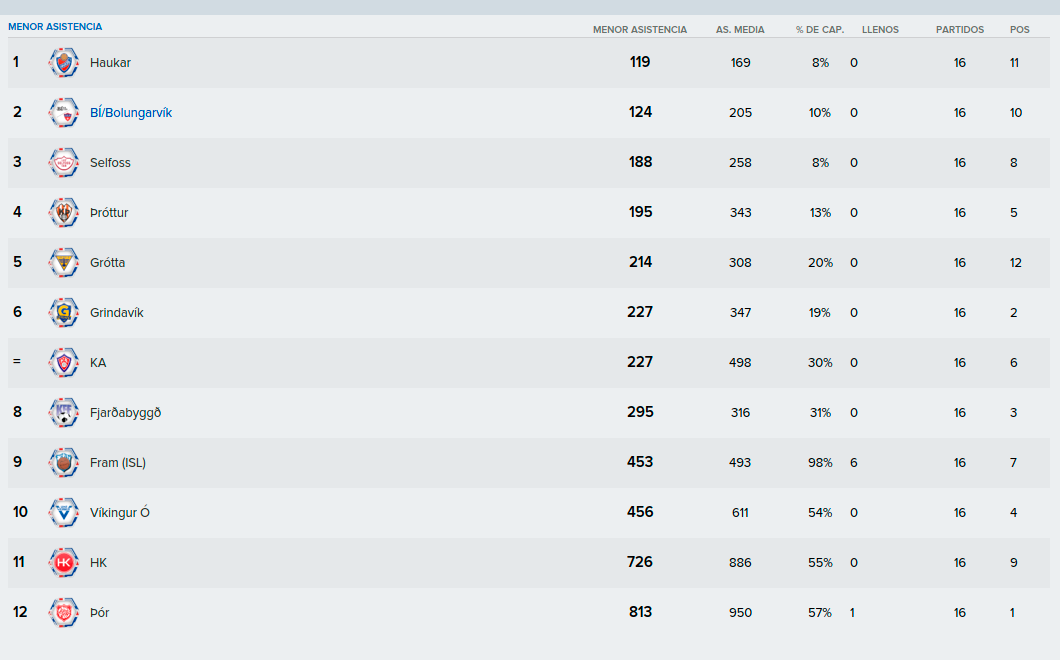Screen dimensions: 1060x660
Task: Click the Grindavík club logo
Action: tap(64, 313)
